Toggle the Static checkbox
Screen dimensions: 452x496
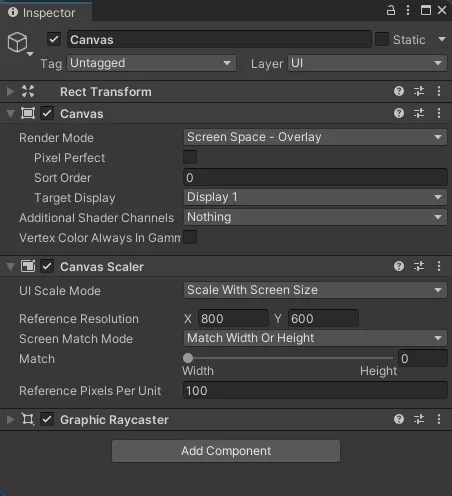(382, 39)
